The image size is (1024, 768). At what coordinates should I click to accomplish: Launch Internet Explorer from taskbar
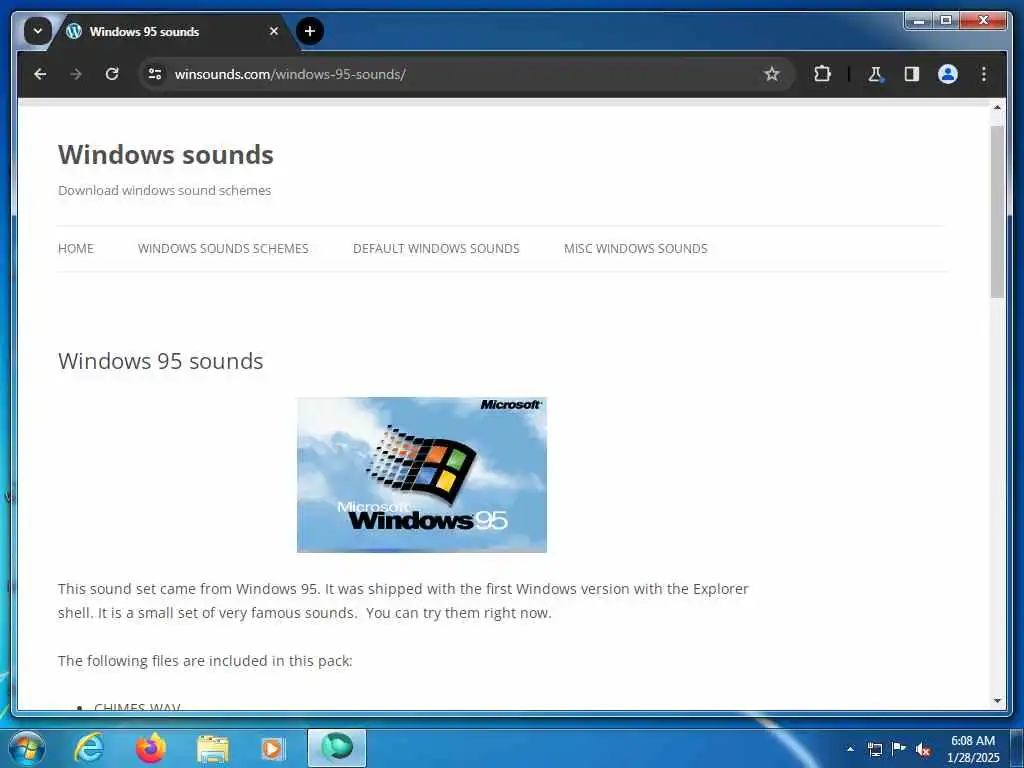click(x=88, y=748)
